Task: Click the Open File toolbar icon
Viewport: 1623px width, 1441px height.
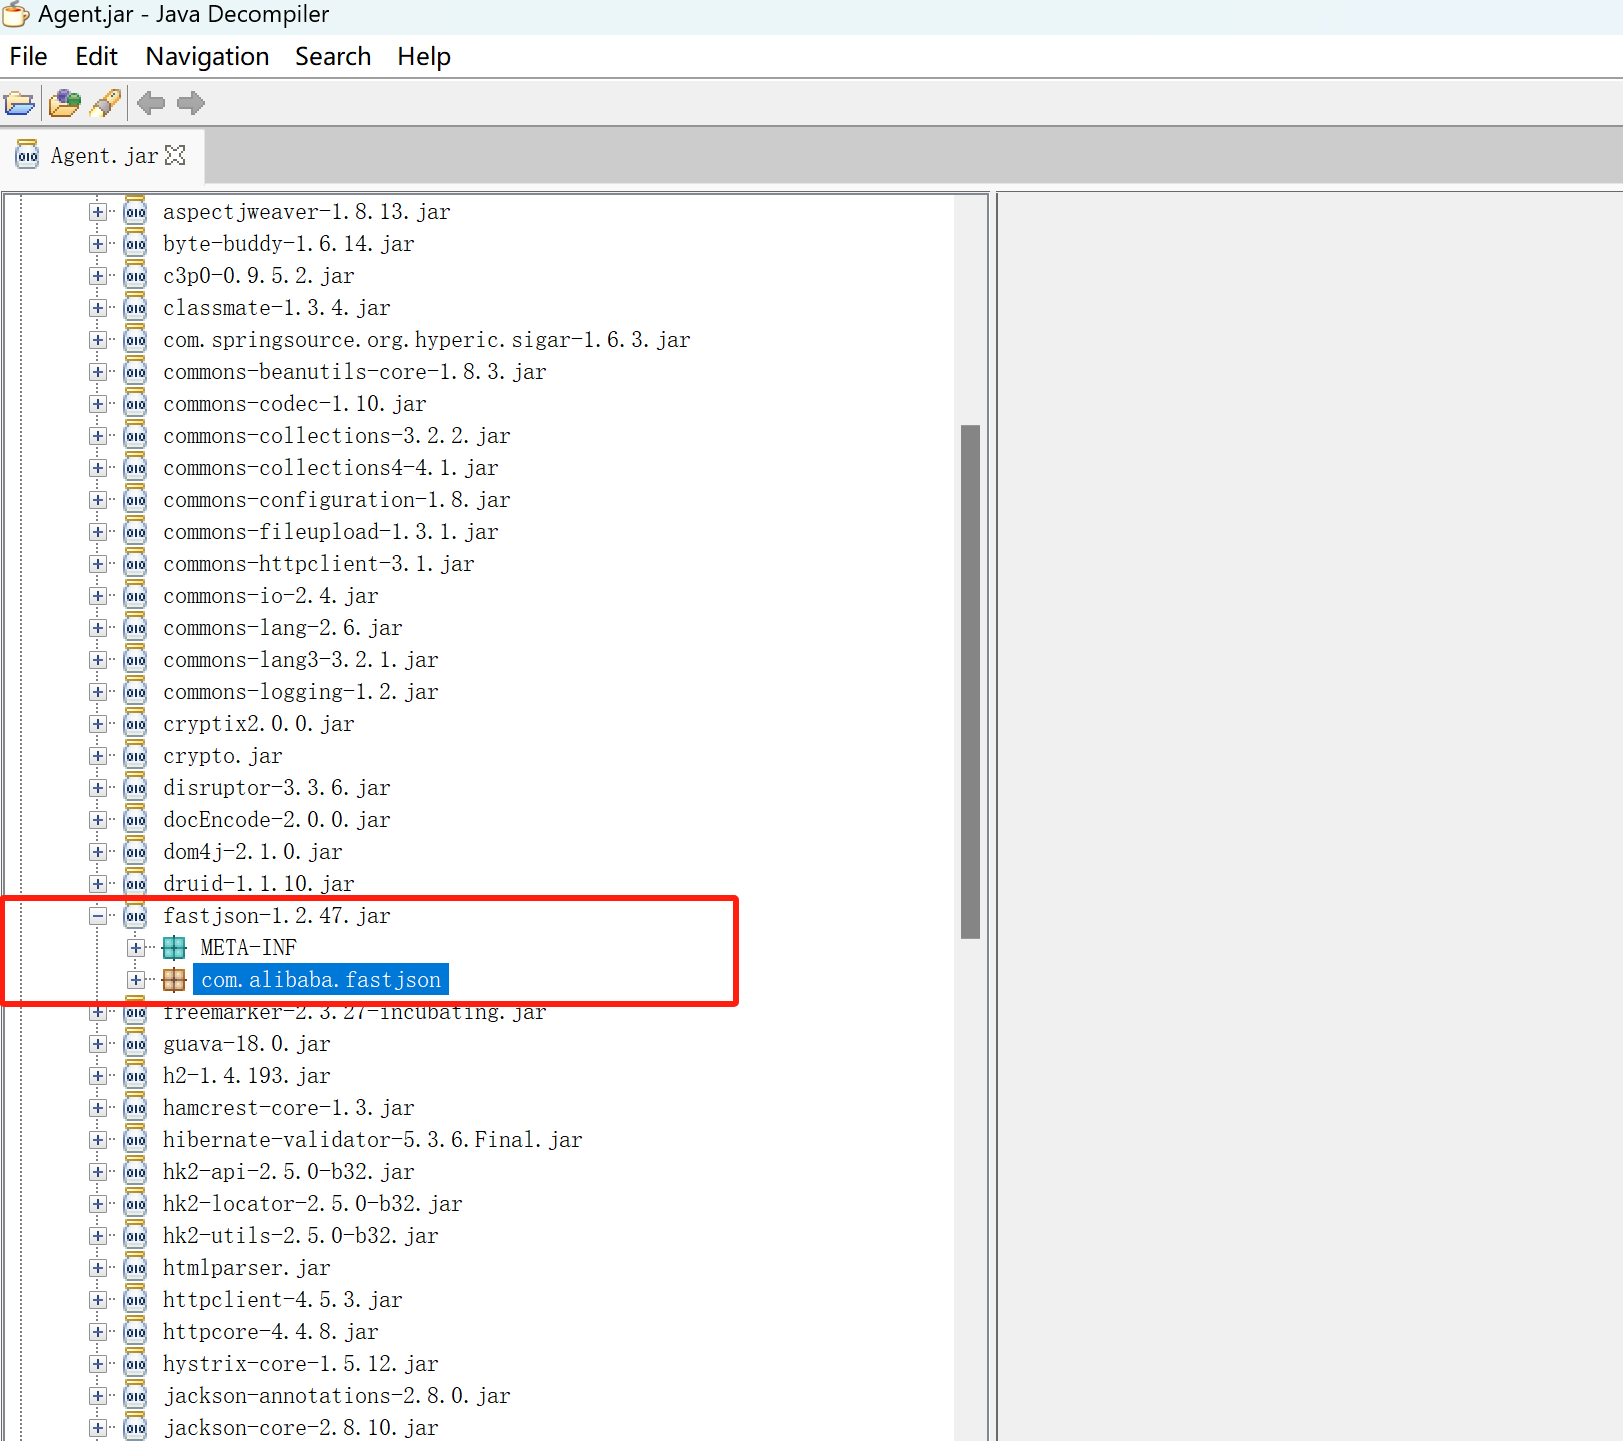Action: (19, 103)
